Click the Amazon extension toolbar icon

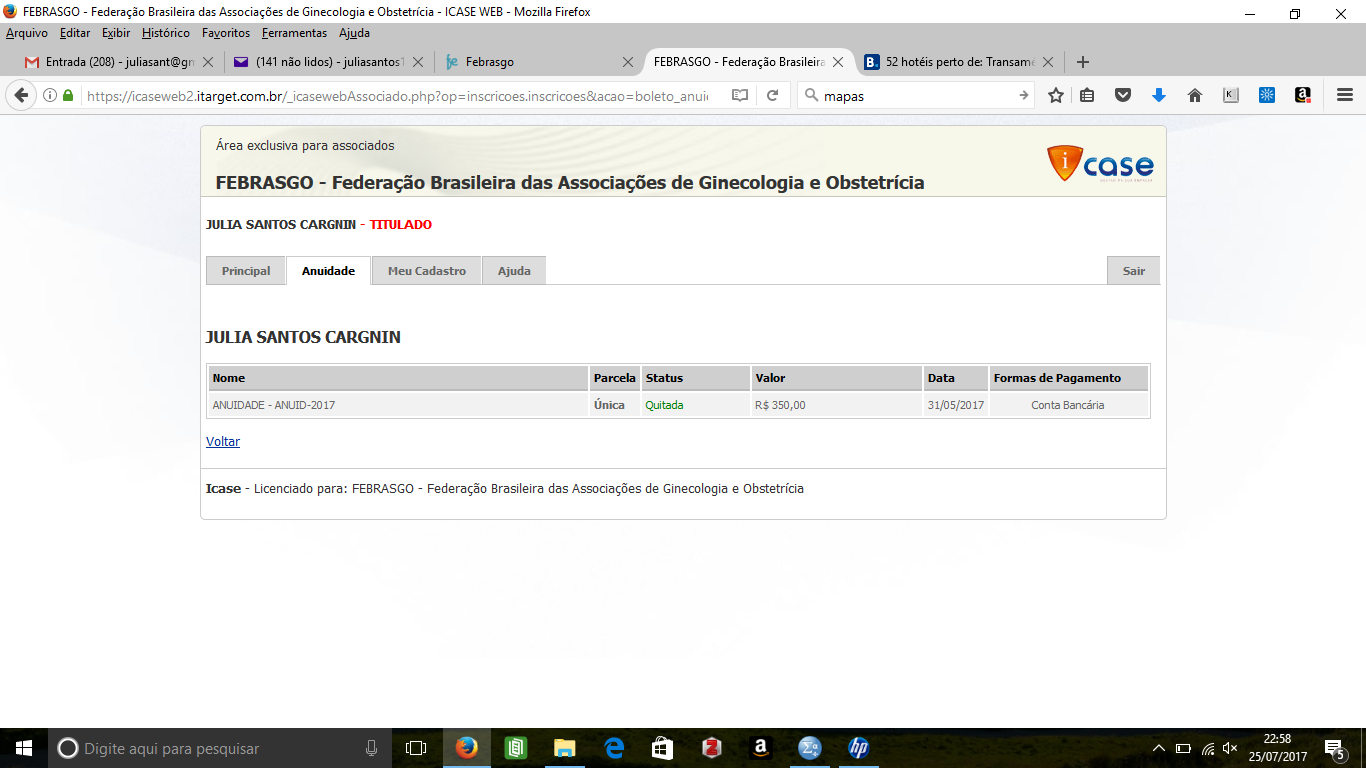click(1302, 96)
